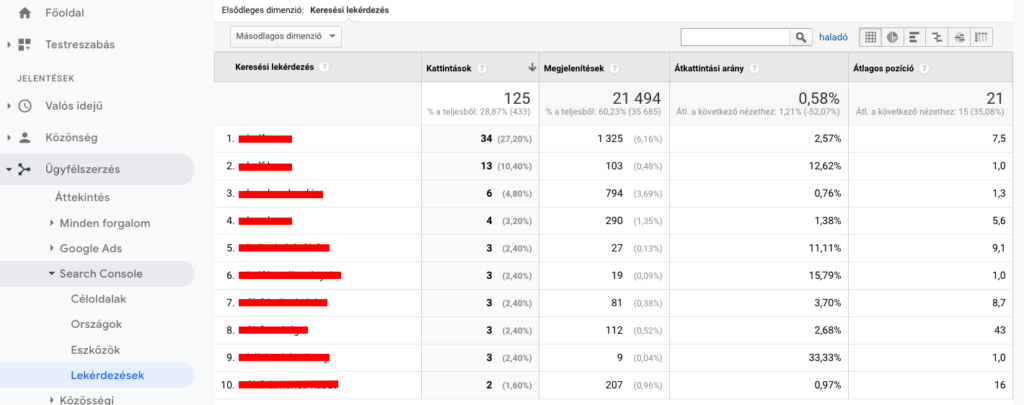Switch to pivot table view icon
This screenshot has width=1024, height=405.
coord(981,37)
